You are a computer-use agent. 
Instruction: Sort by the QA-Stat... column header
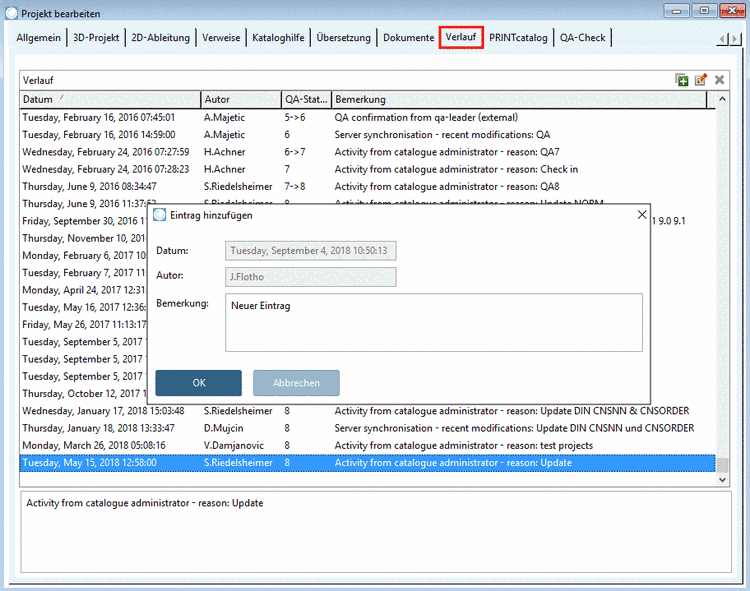(306, 99)
